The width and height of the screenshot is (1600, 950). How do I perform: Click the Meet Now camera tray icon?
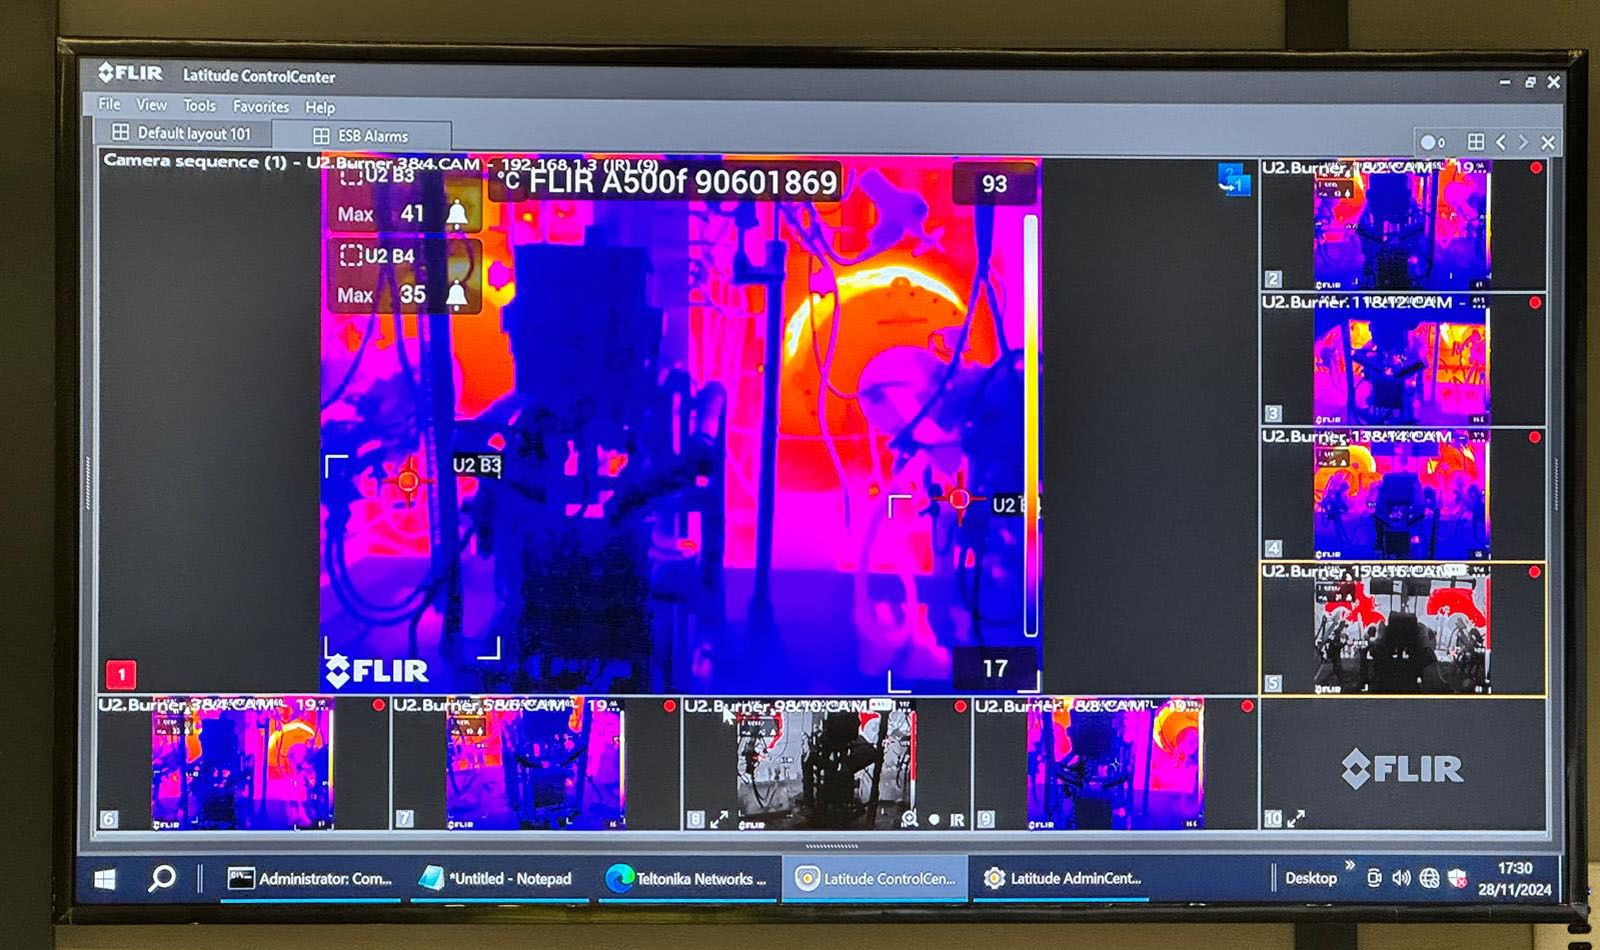click(1375, 879)
